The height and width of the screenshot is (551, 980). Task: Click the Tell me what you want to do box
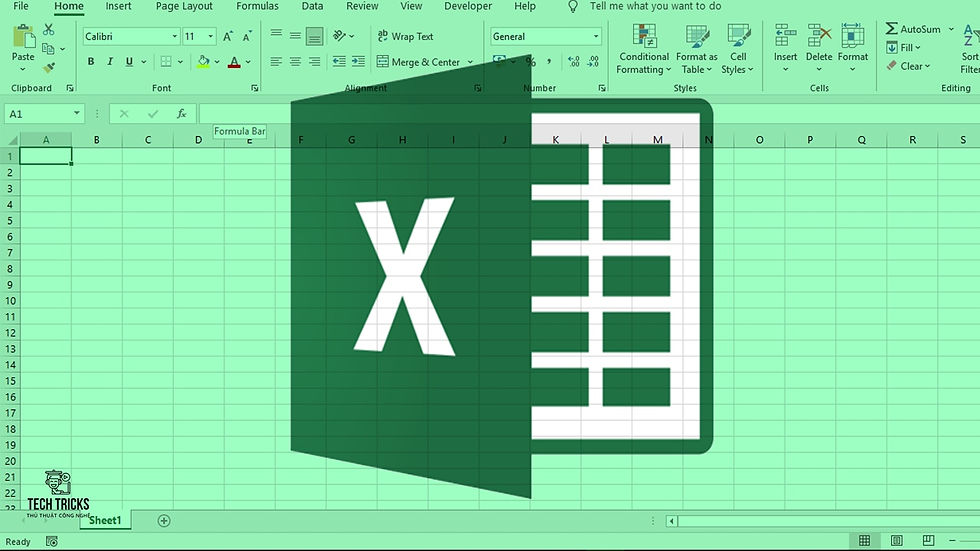655,6
